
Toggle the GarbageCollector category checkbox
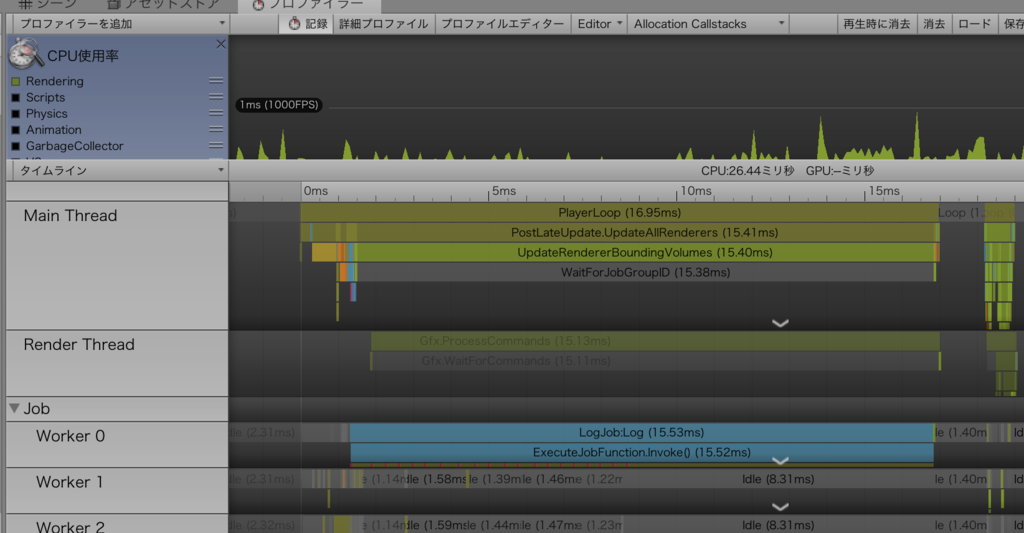tap(16, 146)
